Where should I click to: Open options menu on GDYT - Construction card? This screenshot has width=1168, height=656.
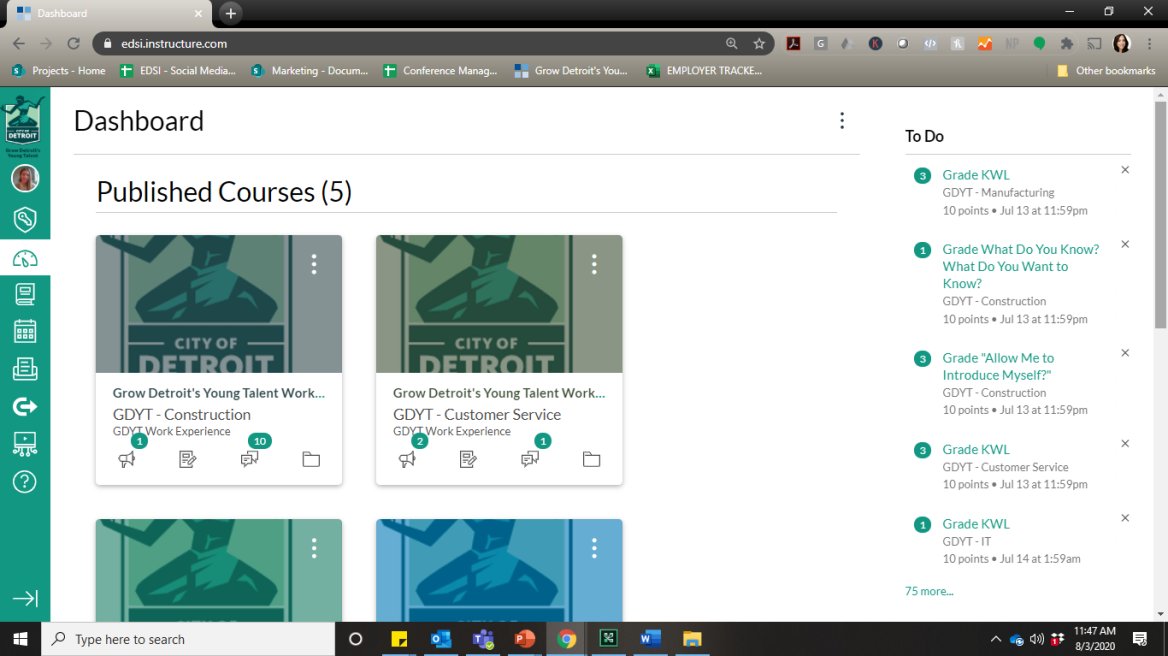coord(314,264)
